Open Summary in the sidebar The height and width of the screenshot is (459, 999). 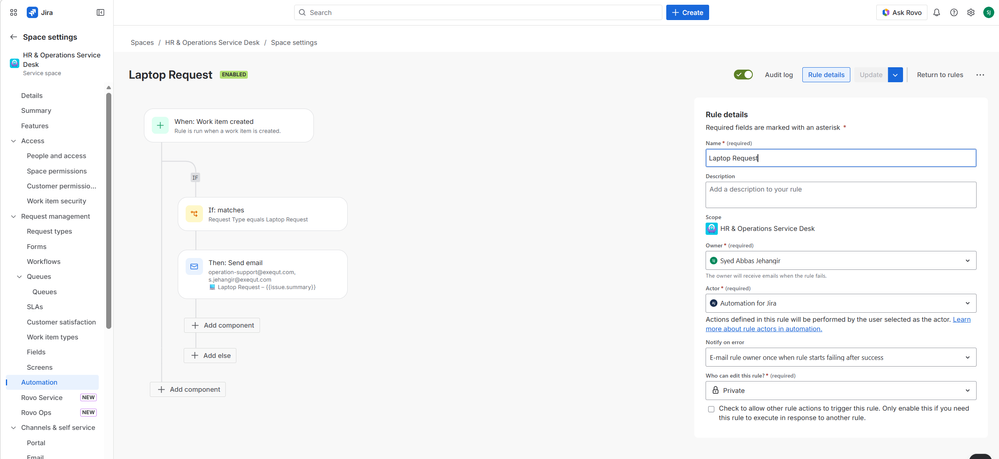(36, 110)
